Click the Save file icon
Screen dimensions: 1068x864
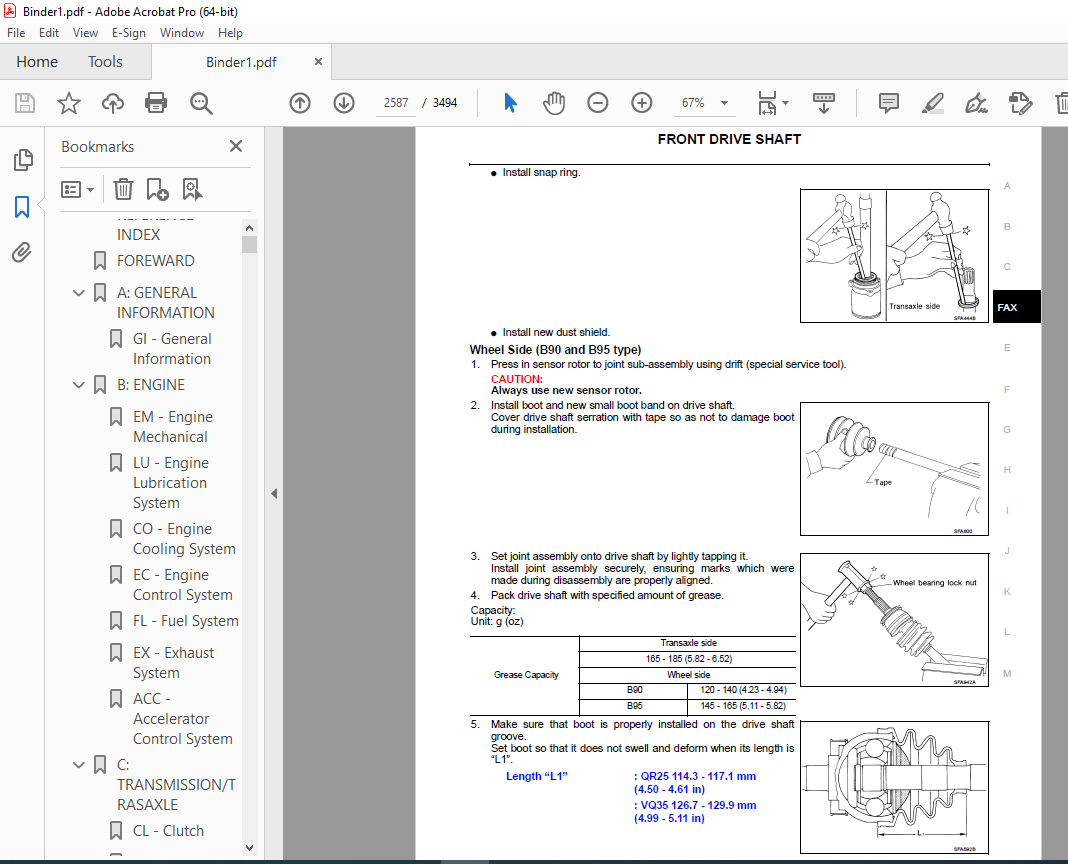[25, 103]
